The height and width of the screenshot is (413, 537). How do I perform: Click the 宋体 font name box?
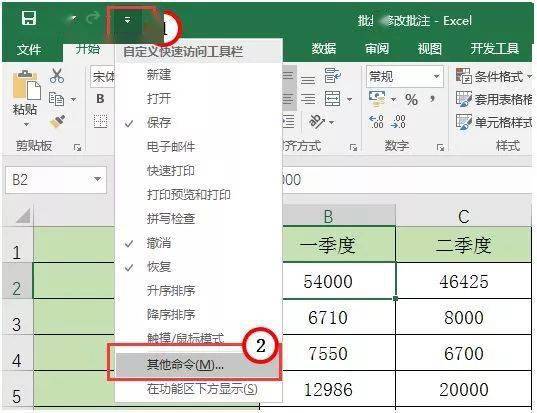(103, 77)
